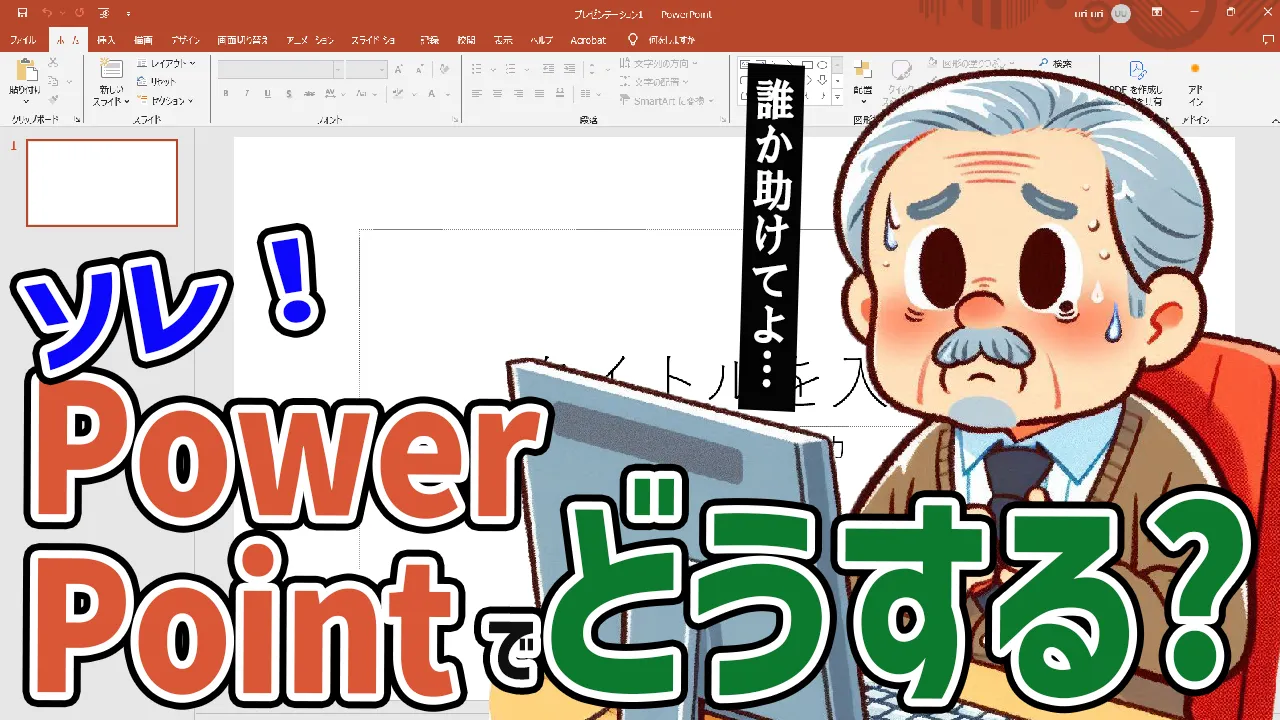Click the Cut scissors icon

click(54, 64)
